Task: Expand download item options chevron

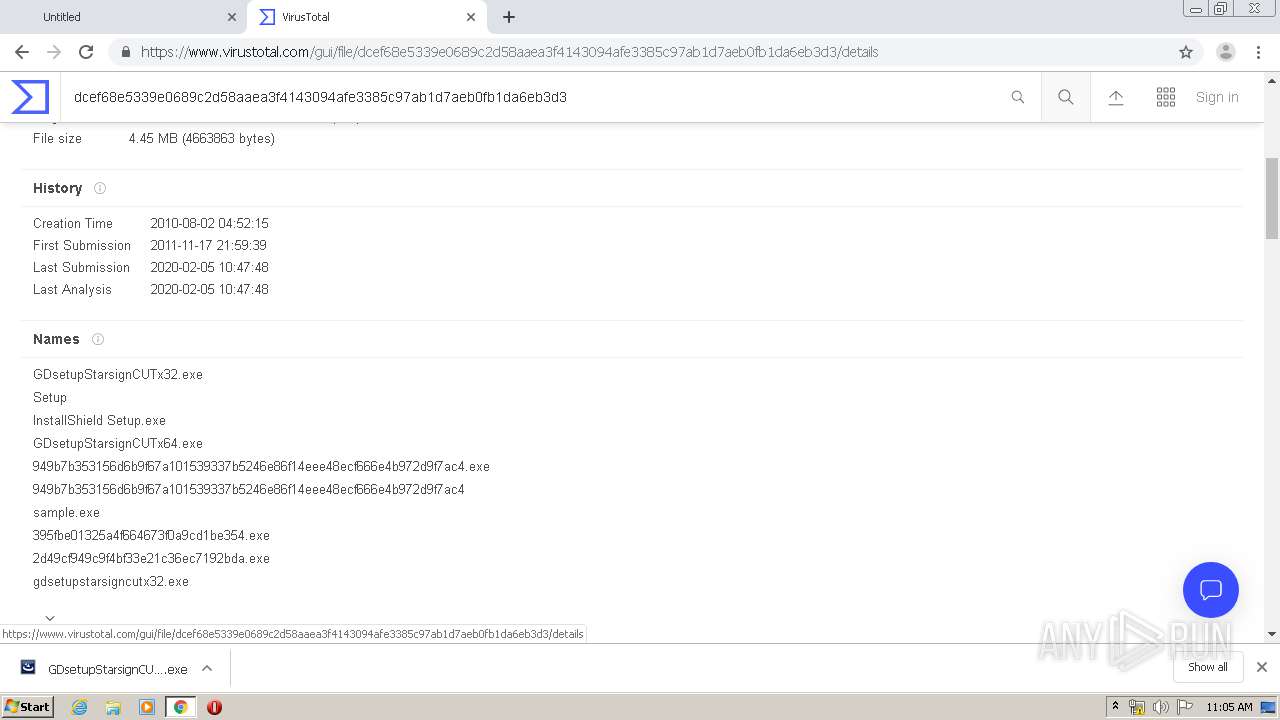Action: point(207,668)
